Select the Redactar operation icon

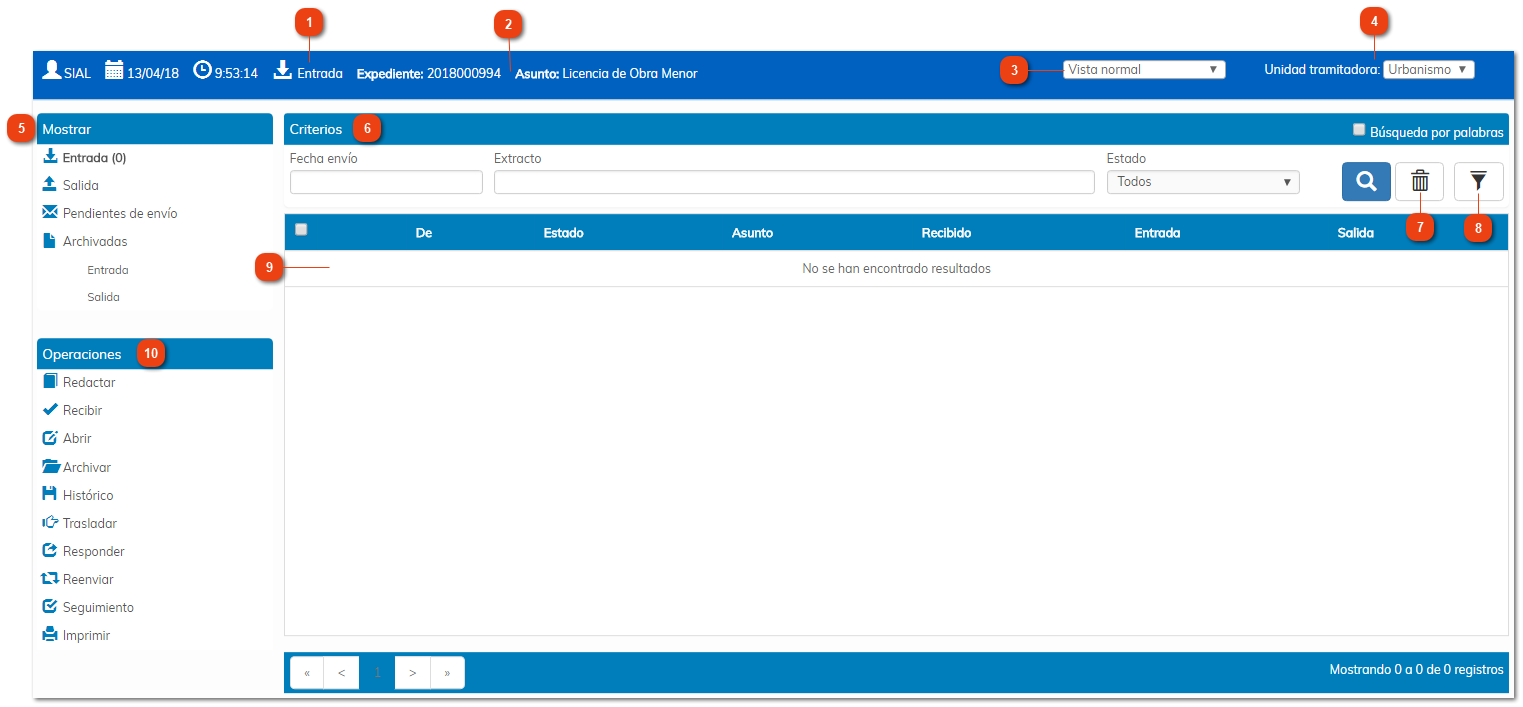tap(49, 381)
